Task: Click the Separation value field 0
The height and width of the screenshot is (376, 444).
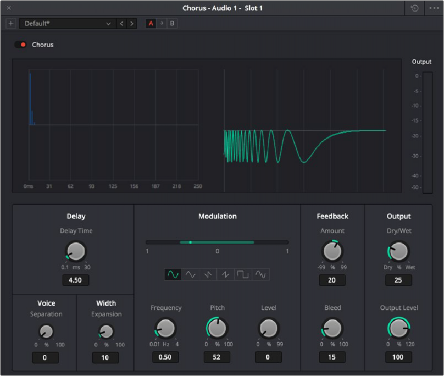Action: tap(45, 358)
